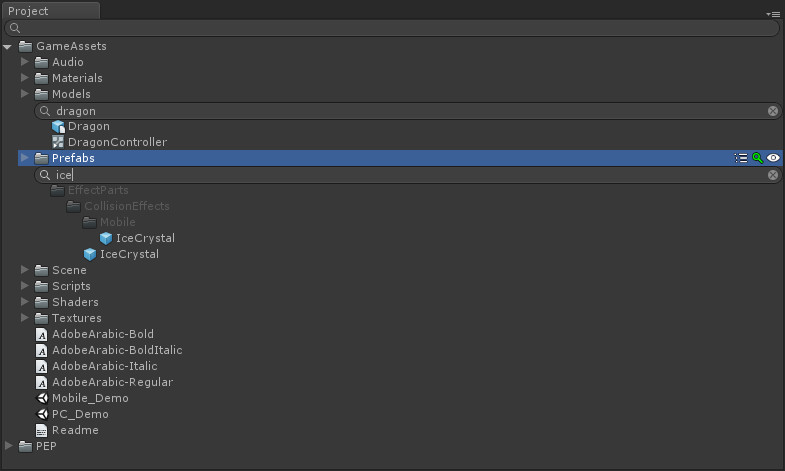Expand the Audio folder

25,62
